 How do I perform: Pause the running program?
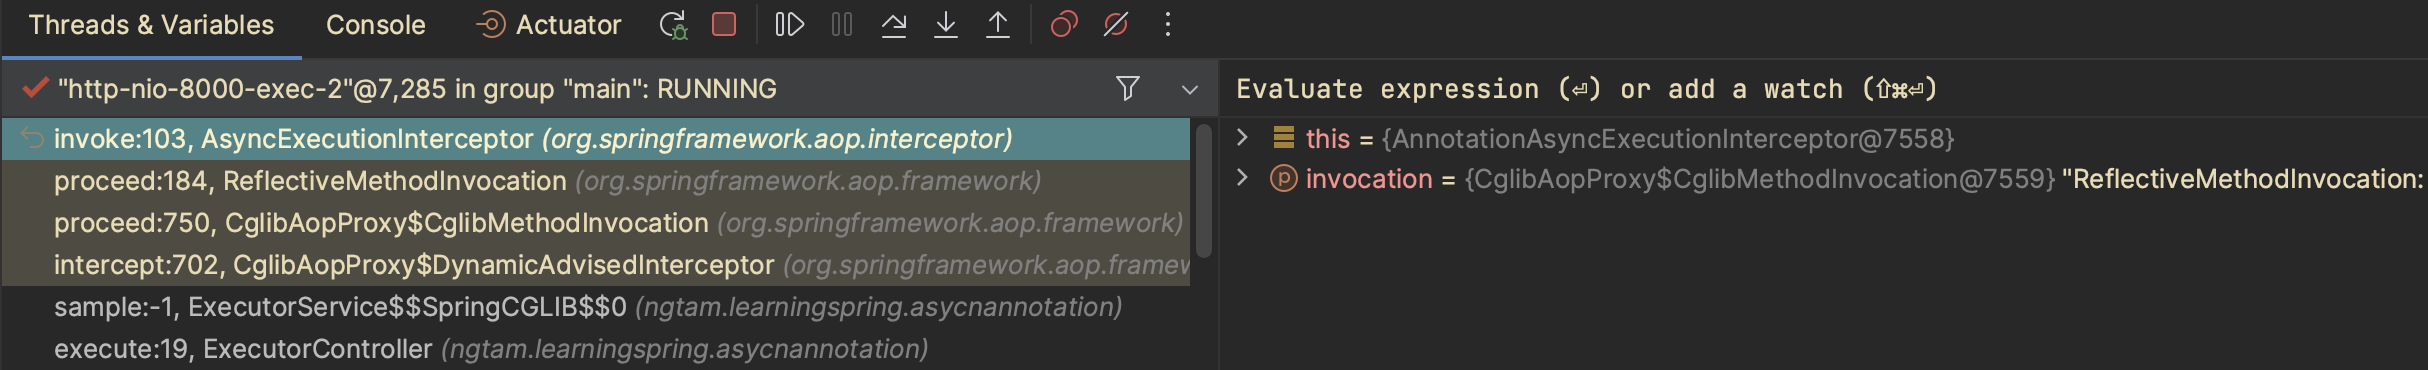click(842, 25)
